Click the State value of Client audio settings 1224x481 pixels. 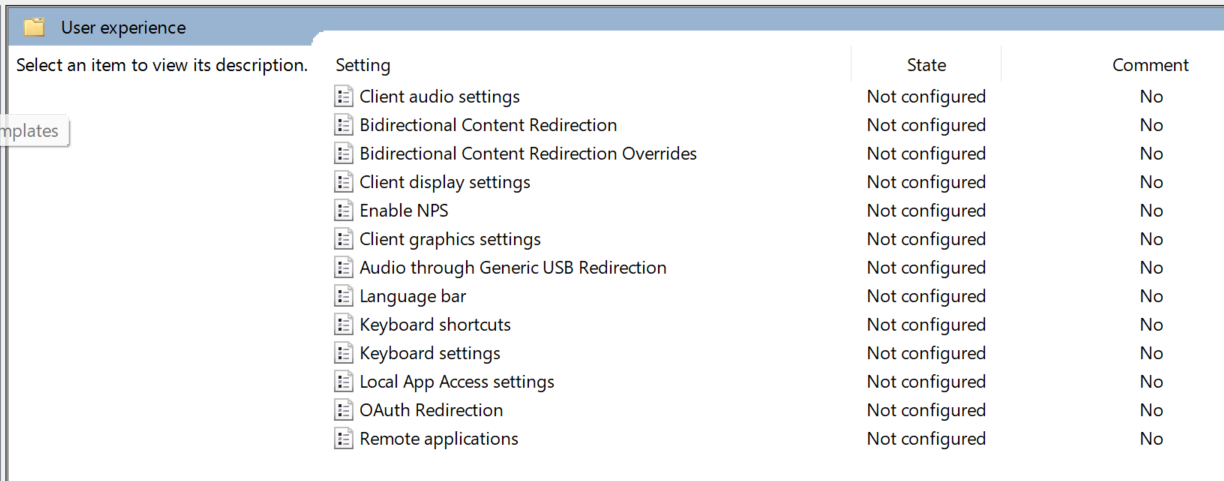click(926, 97)
